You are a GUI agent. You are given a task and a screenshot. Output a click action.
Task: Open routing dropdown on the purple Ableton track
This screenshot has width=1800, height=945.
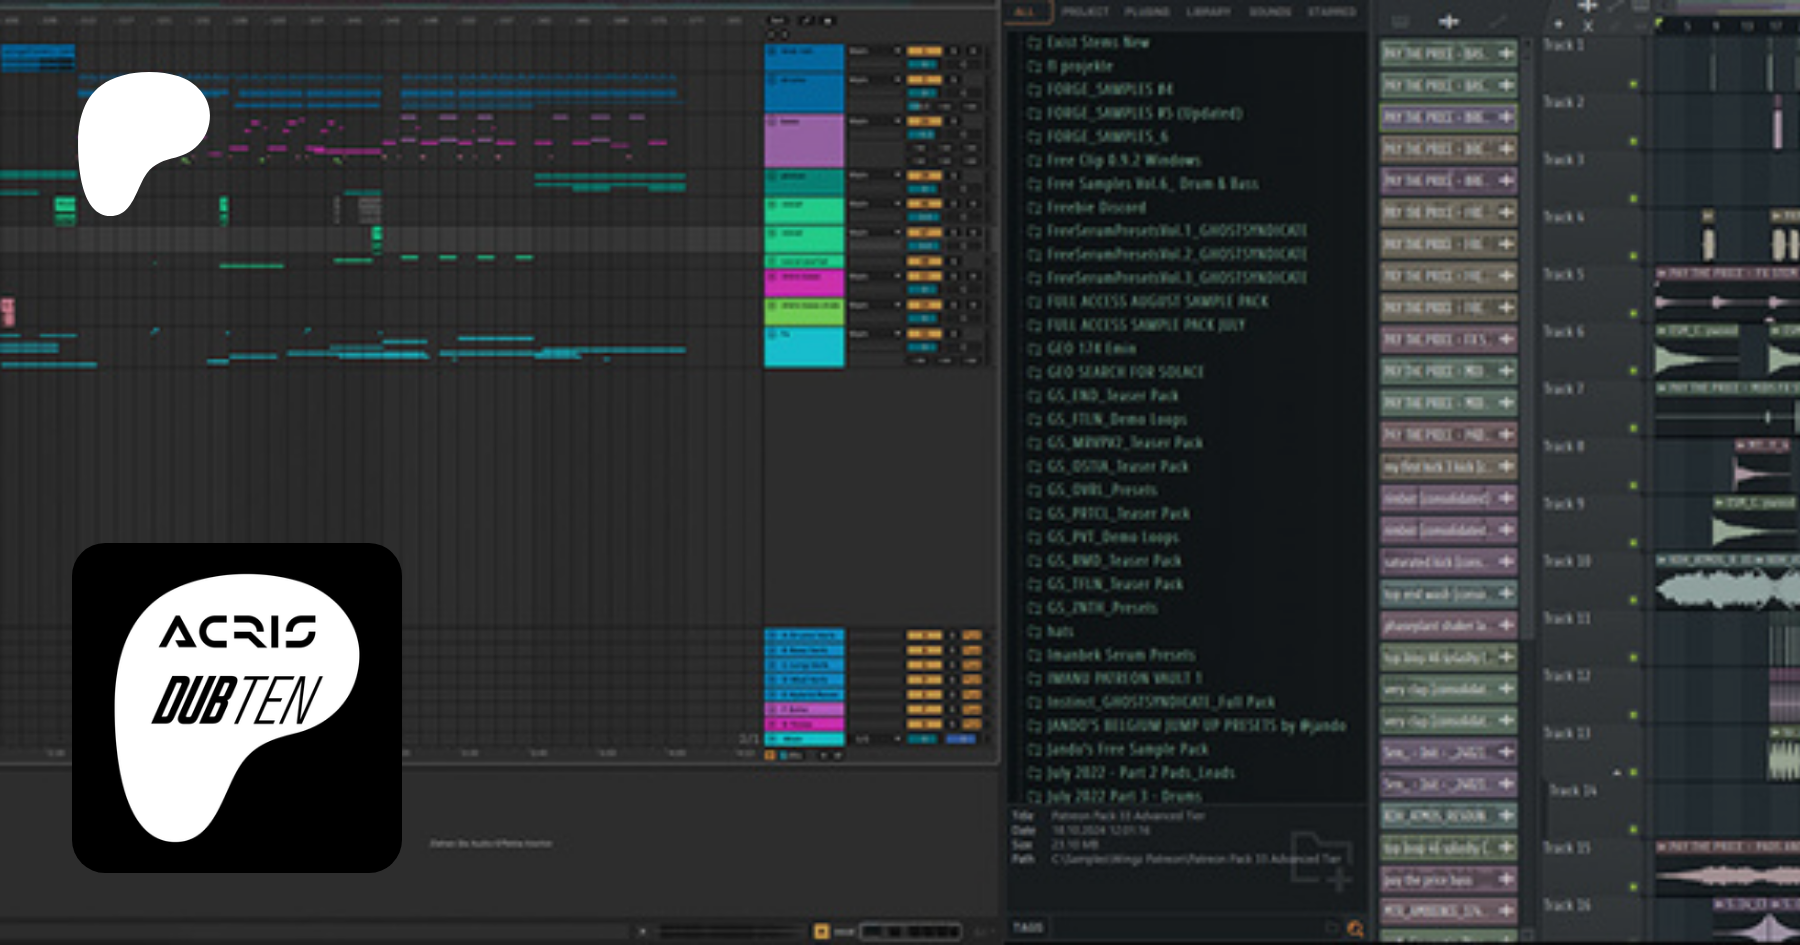[x=873, y=122]
